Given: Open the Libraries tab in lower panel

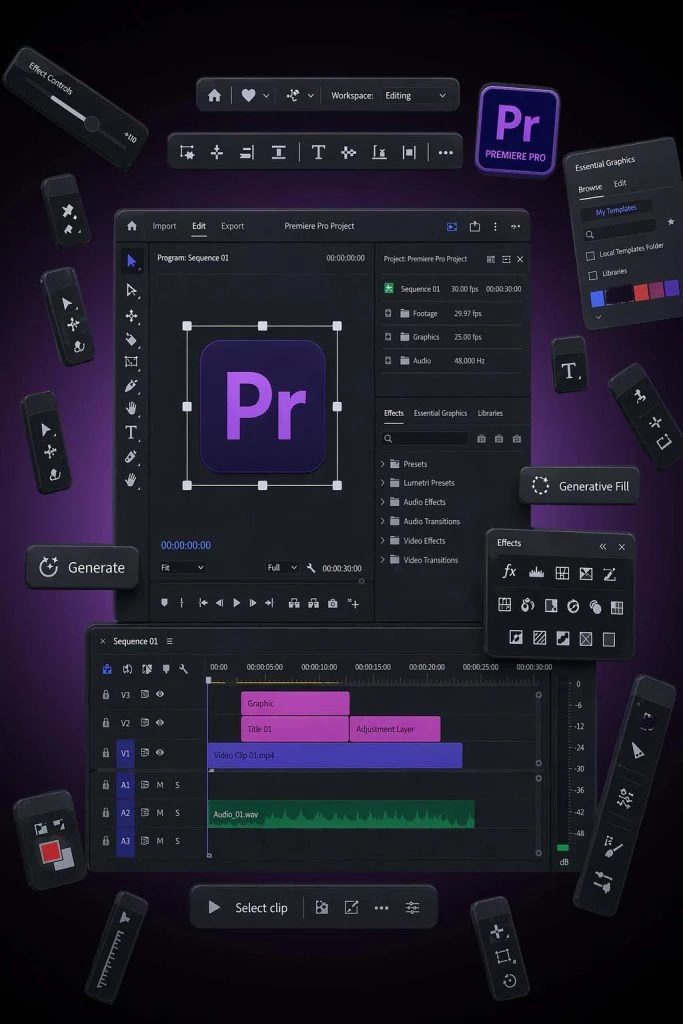Looking at the screenshot, I should [x=490, y=413].
